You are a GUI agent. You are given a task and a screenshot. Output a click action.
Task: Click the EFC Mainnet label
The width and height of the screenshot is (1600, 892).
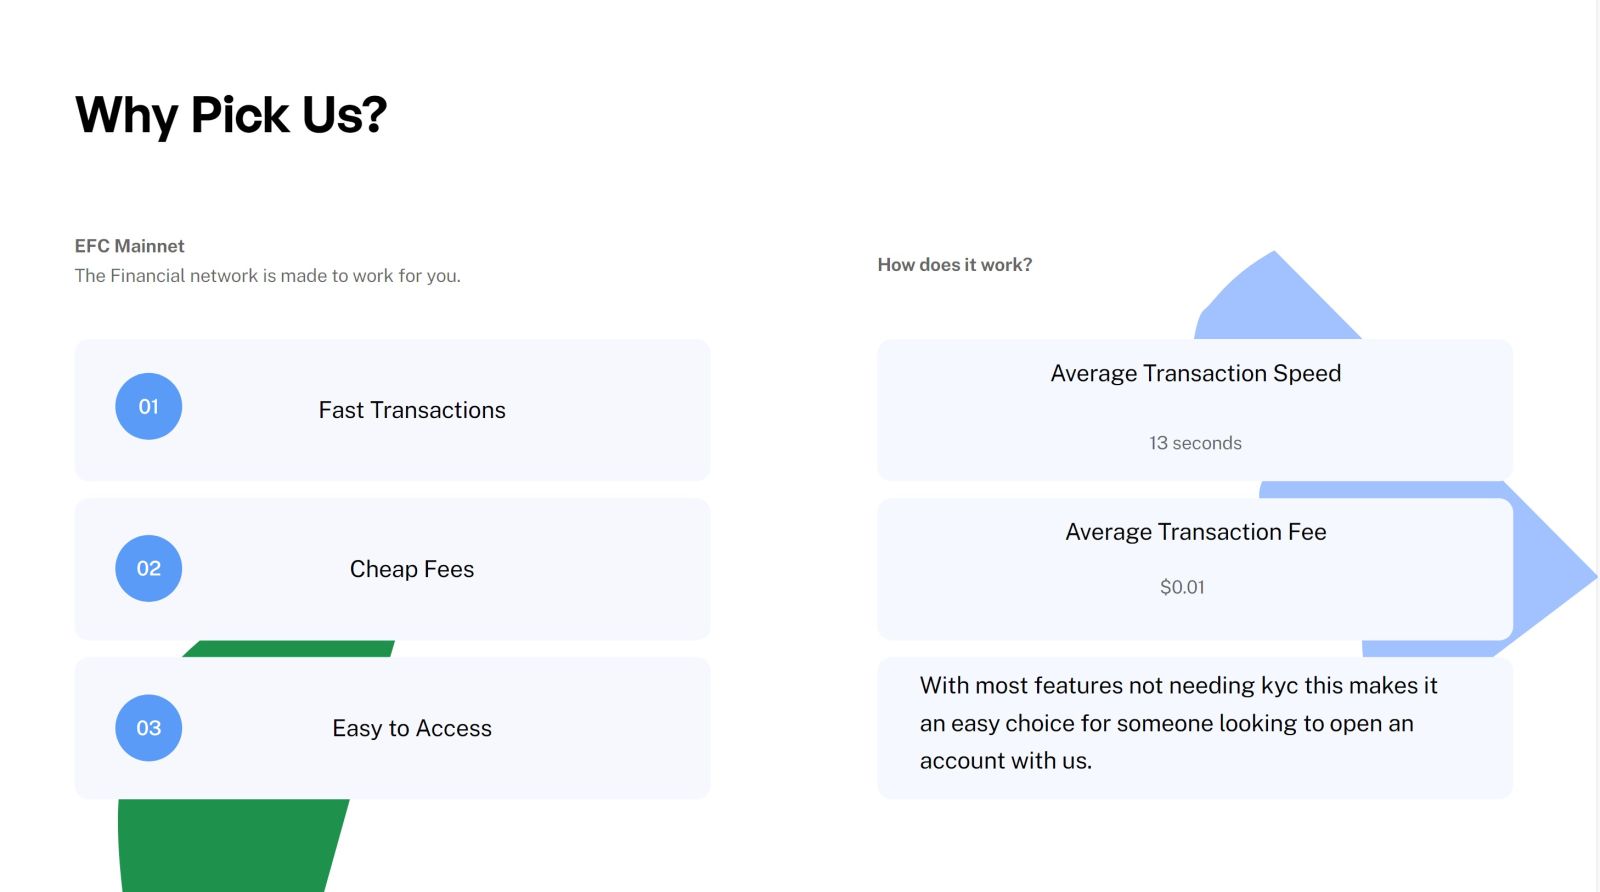pyautogui.click(x=130, y=246)
